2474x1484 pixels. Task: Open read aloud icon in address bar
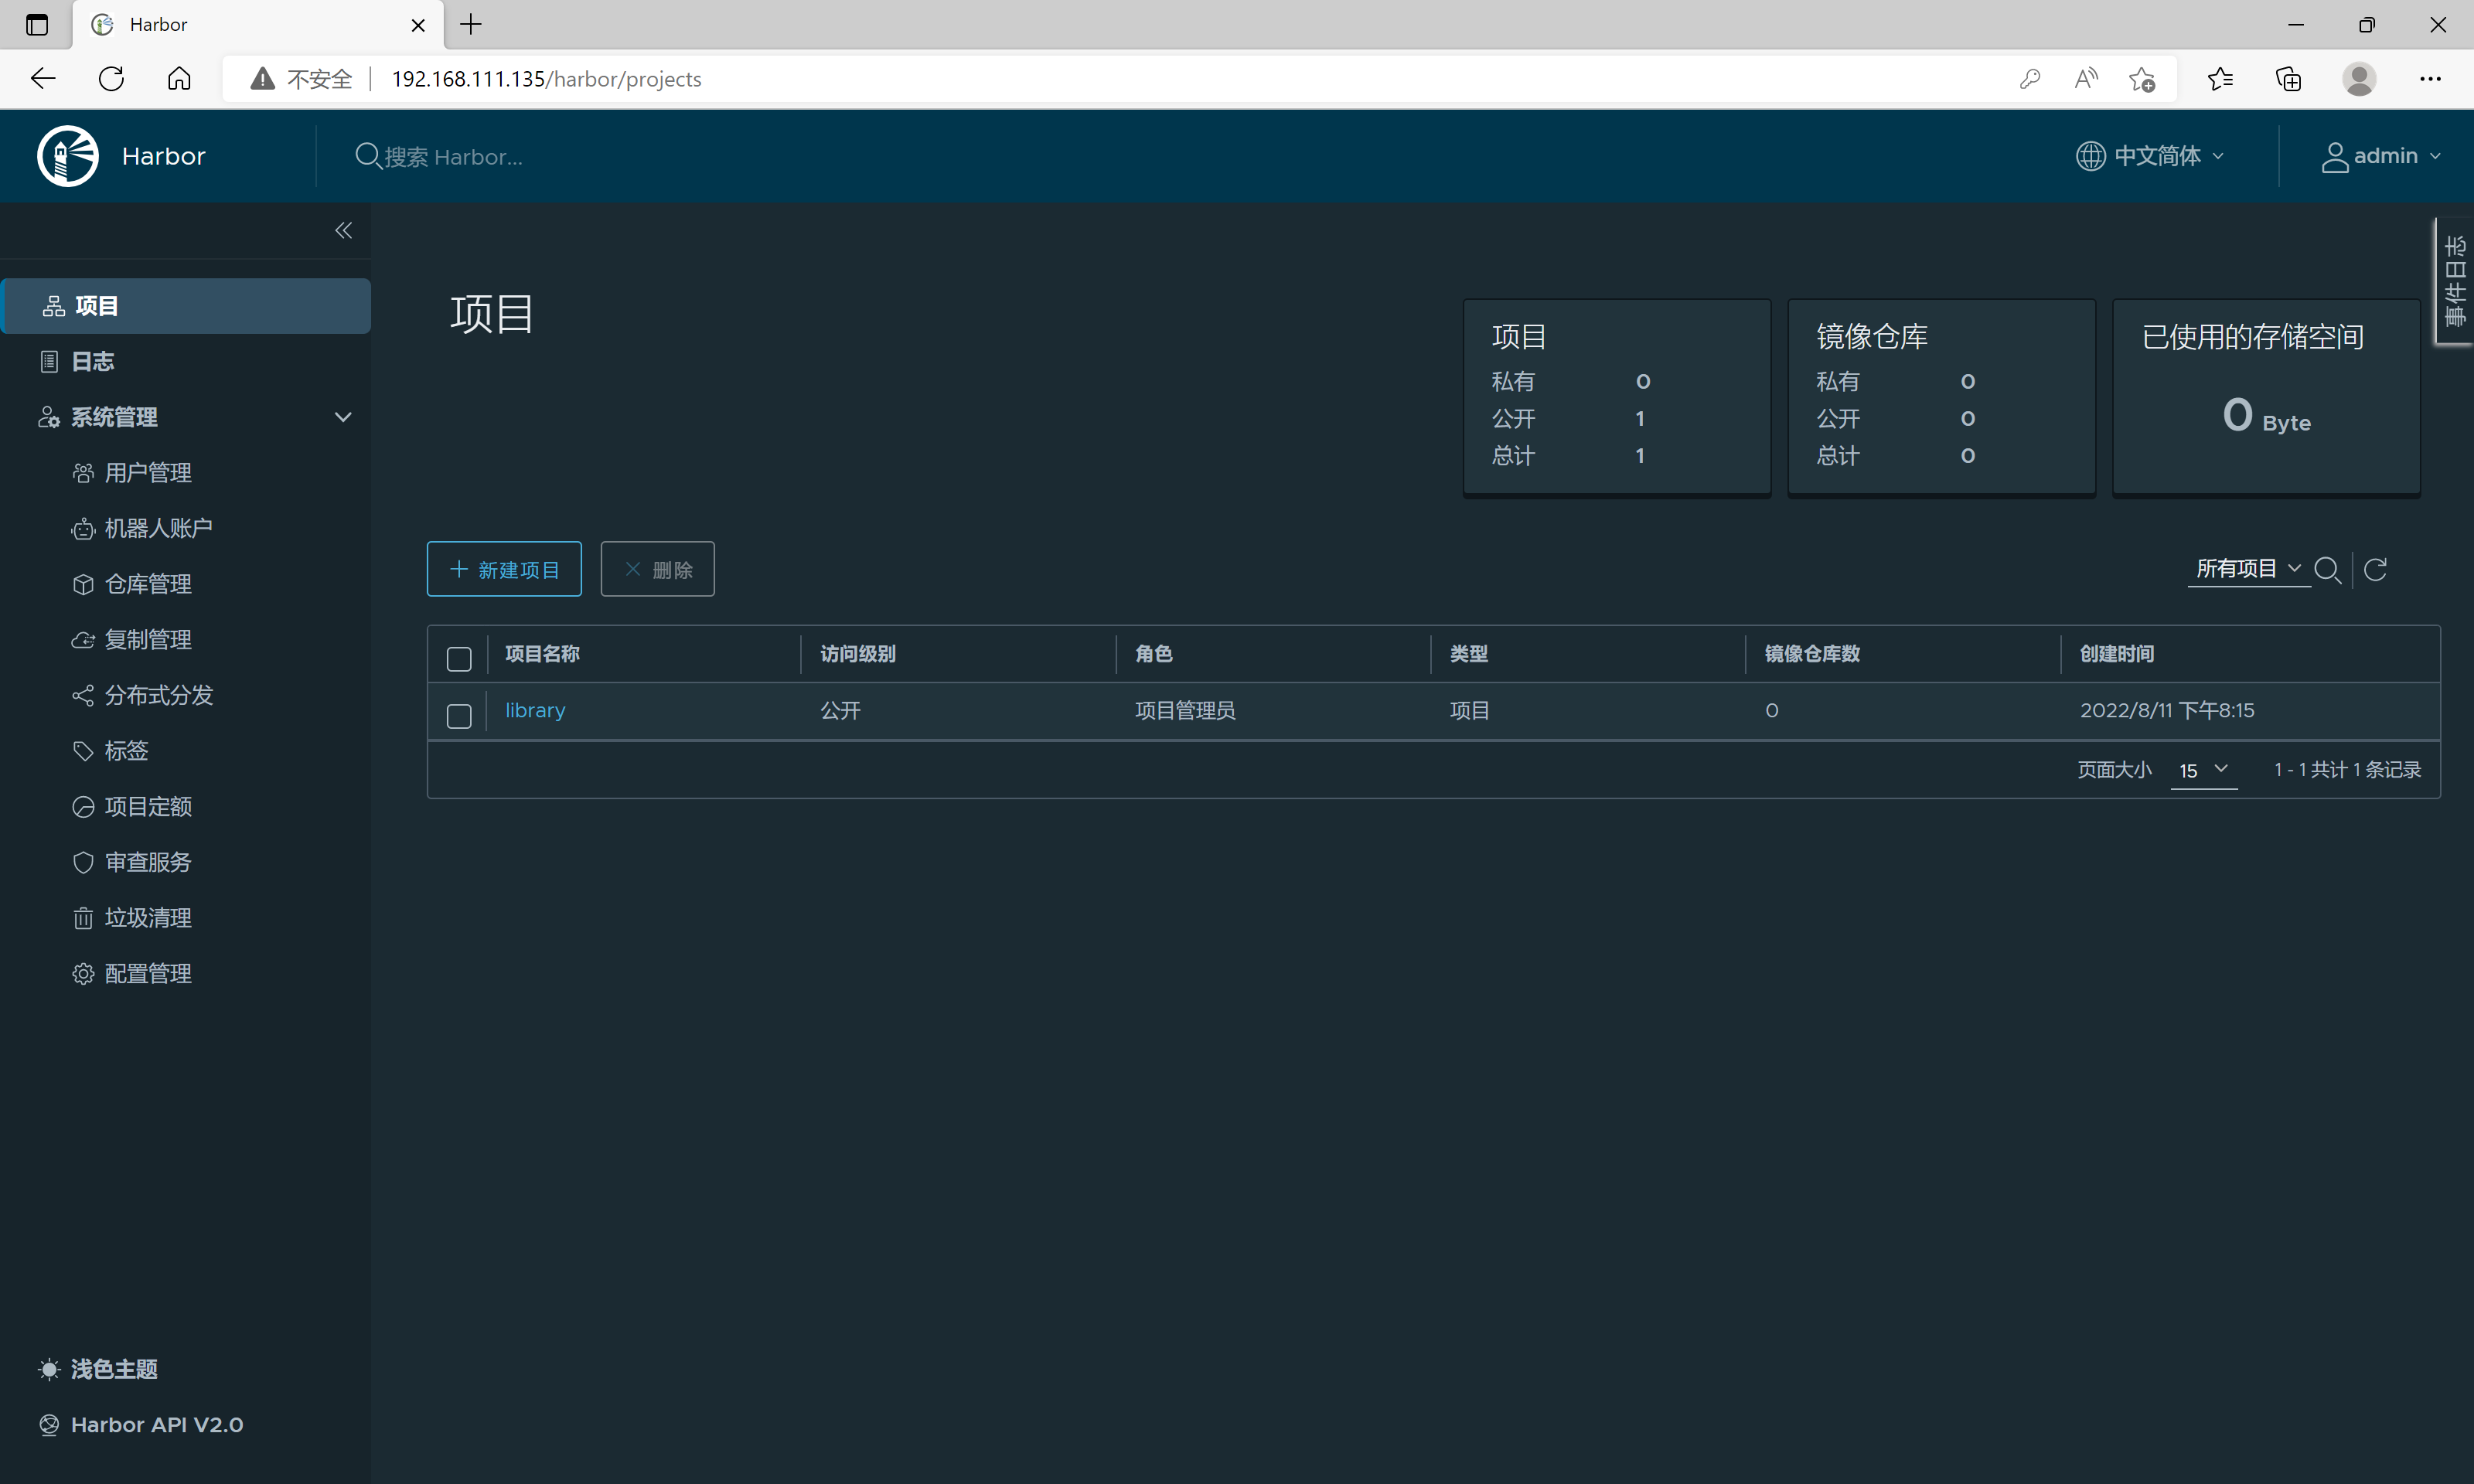click(2086, 79)
